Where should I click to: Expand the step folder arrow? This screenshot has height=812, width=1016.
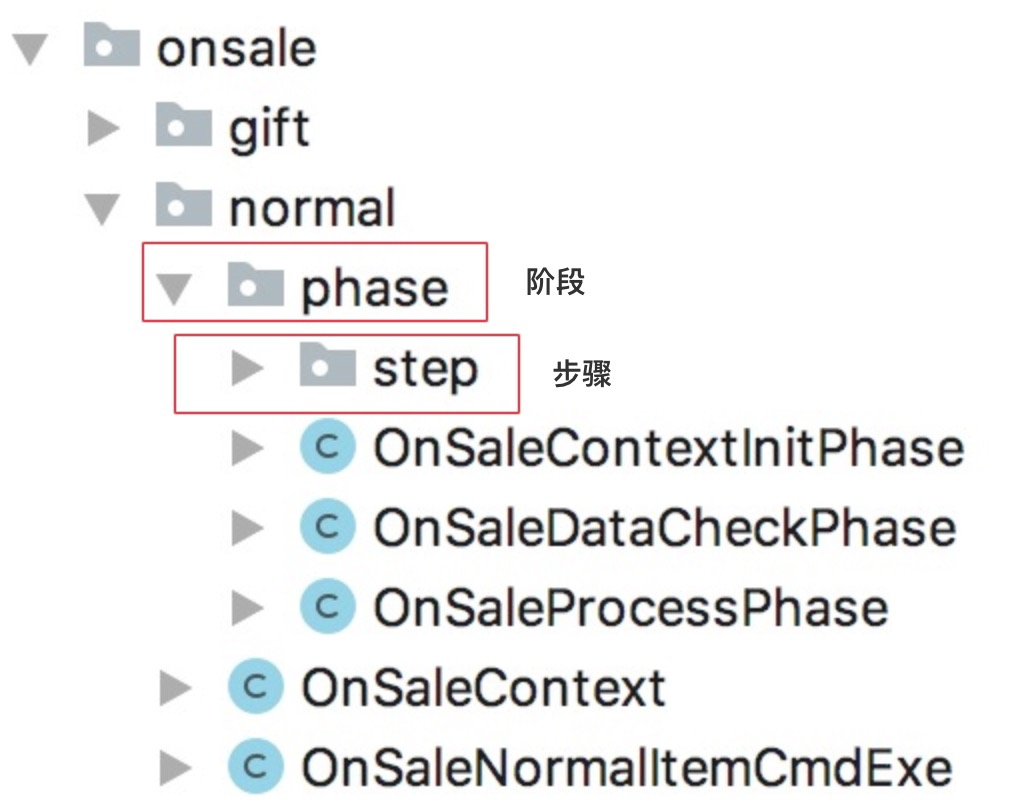pos(248,367)
